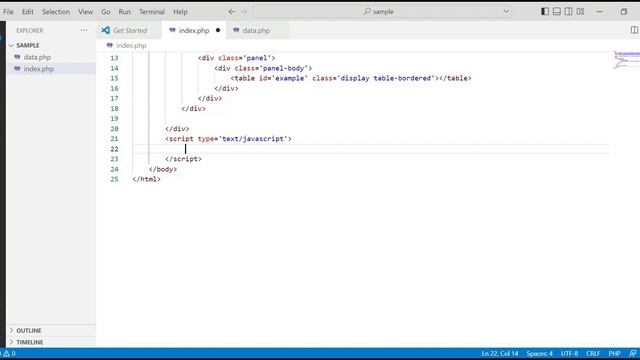Viewport: 640px width, 360px height.
Task: Change line endings via CRLF entry
Action: click(593, 353)
